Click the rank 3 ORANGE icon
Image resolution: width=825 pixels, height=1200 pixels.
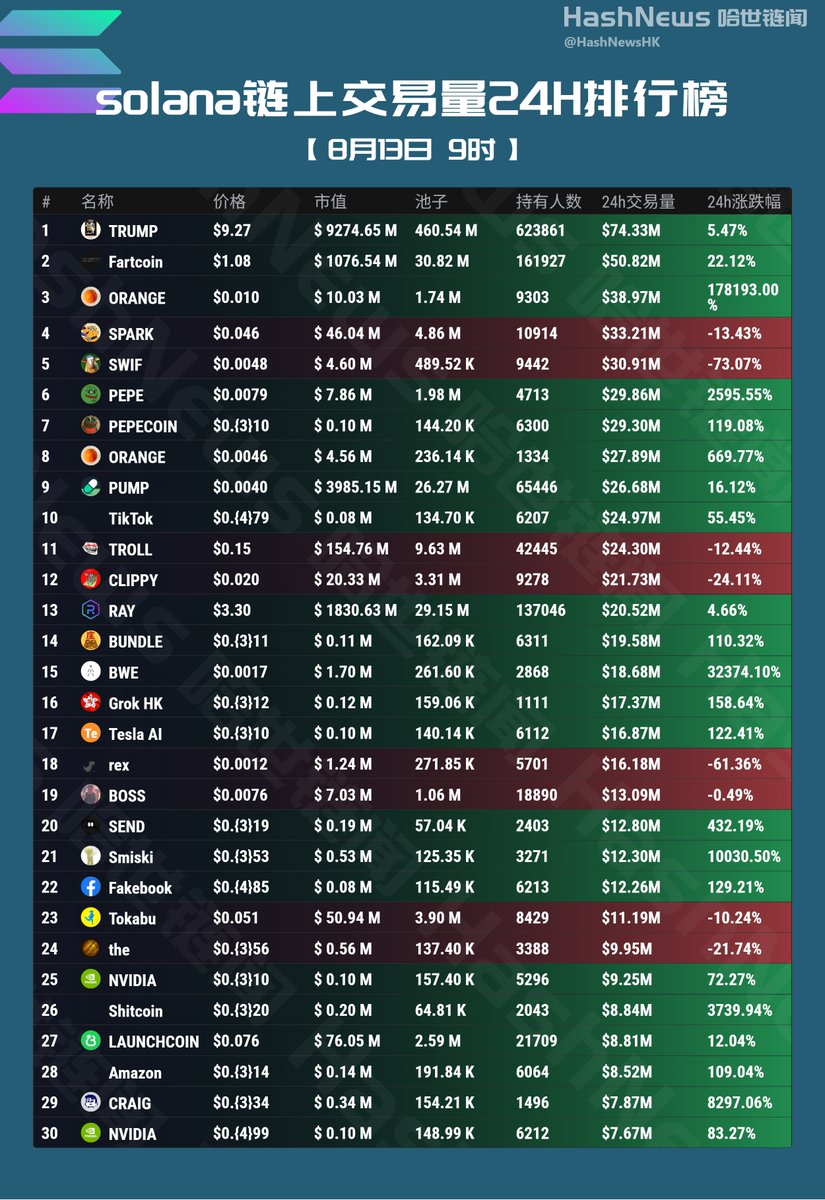[x=91, y=297]
